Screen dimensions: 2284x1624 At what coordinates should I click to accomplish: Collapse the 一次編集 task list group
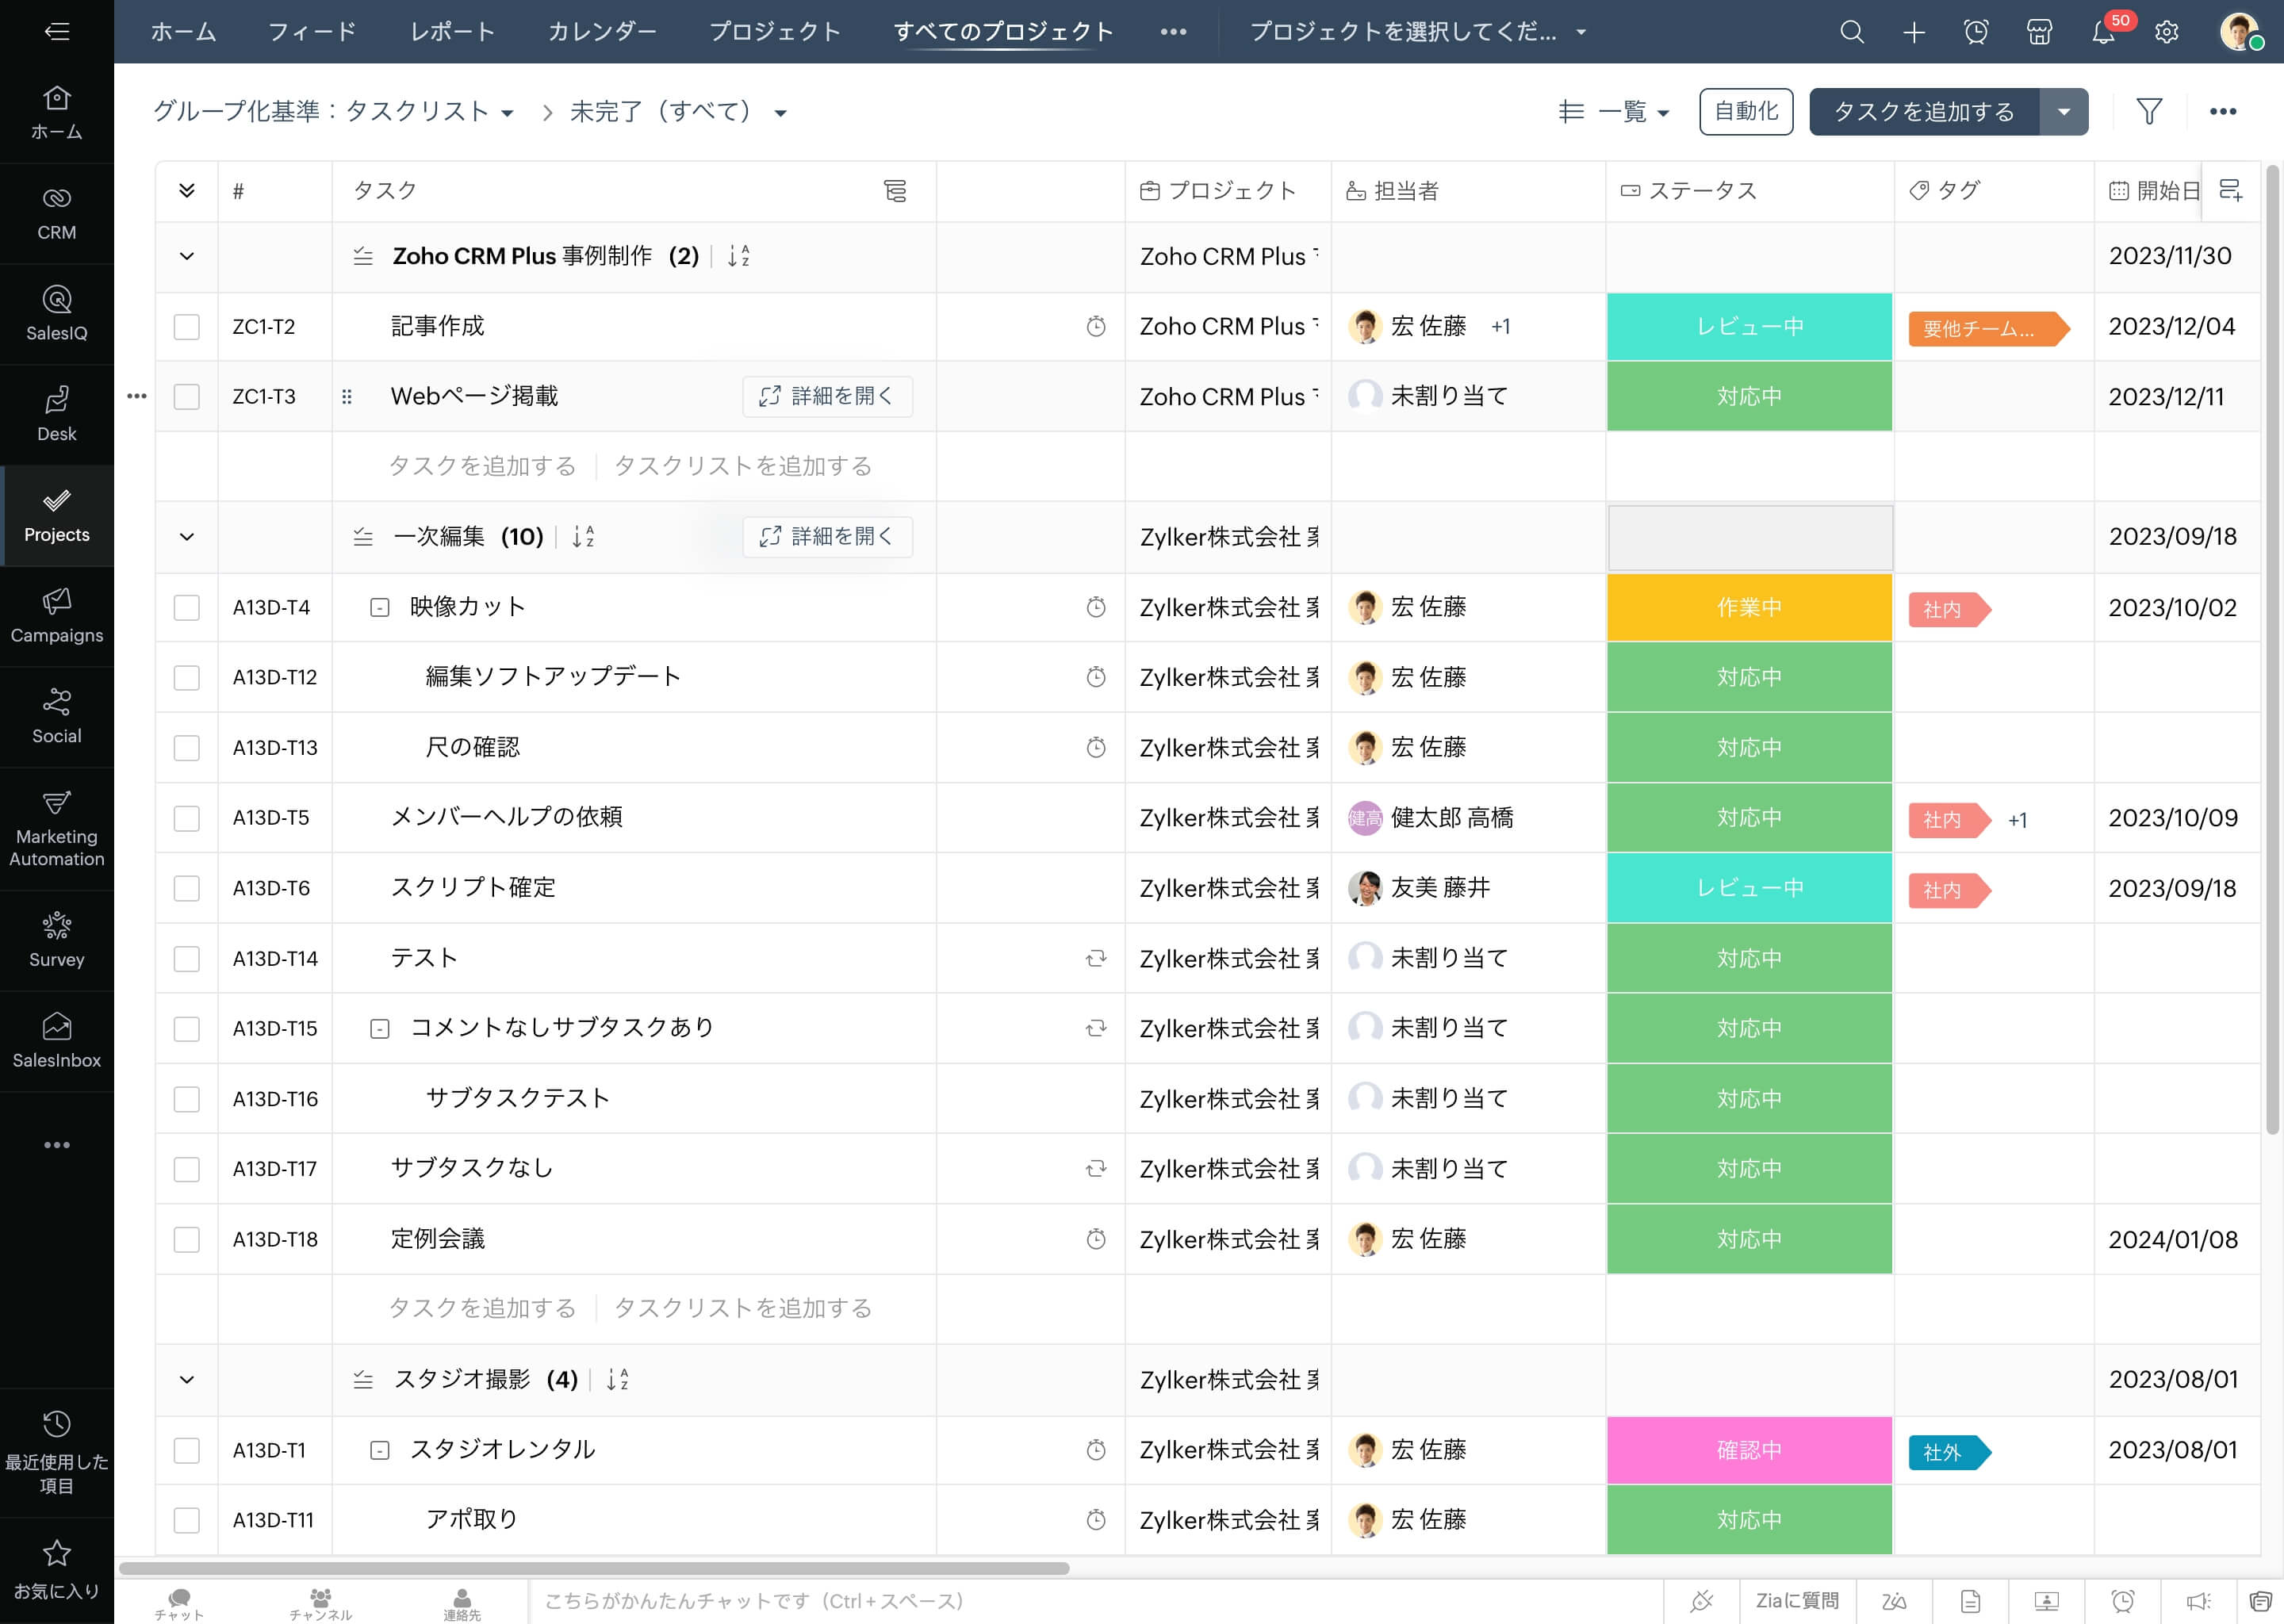[x=187, y=537]
